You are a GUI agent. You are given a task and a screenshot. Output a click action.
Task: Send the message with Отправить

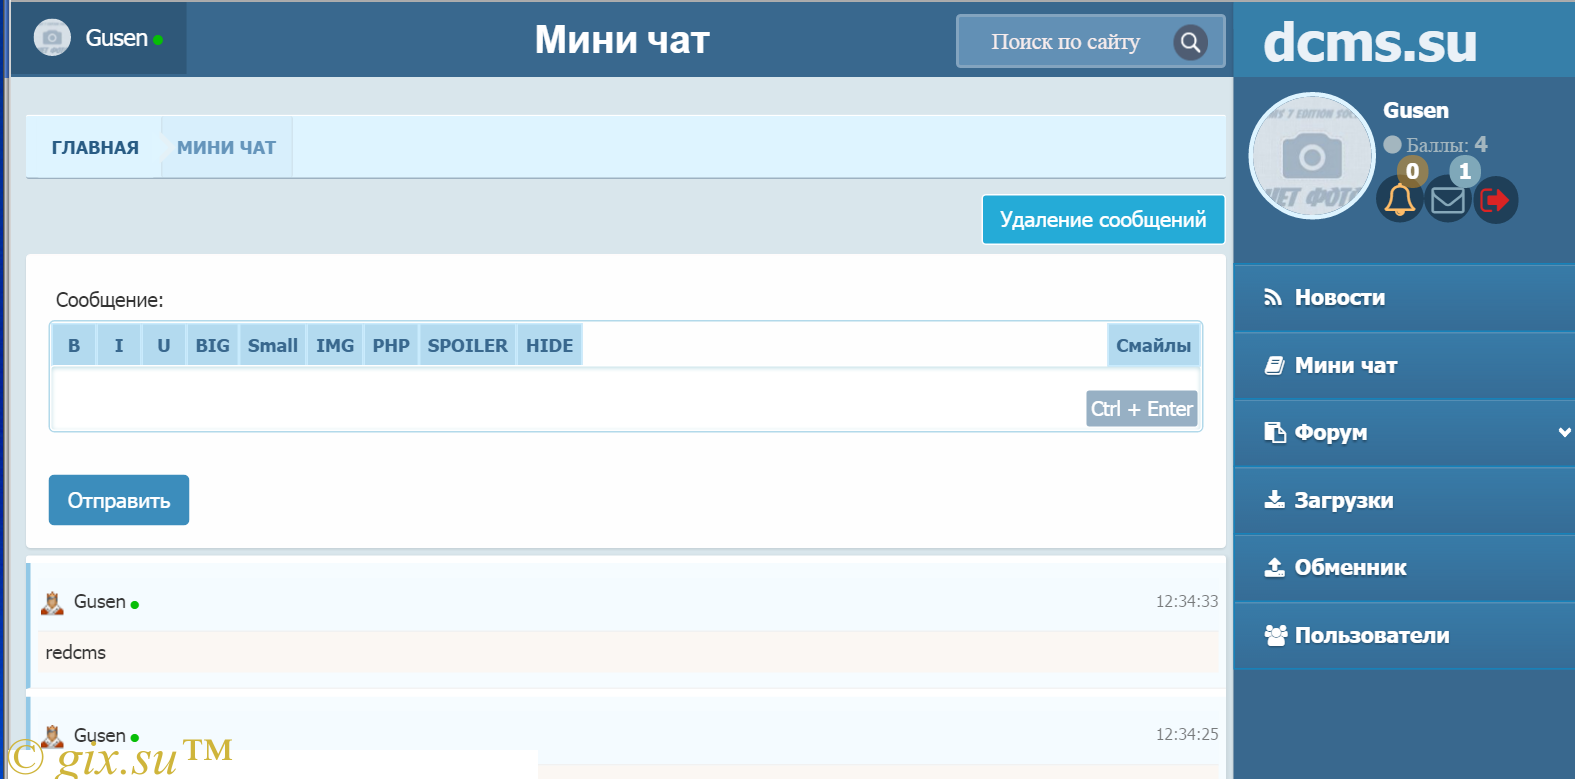(x=119, y=500)
